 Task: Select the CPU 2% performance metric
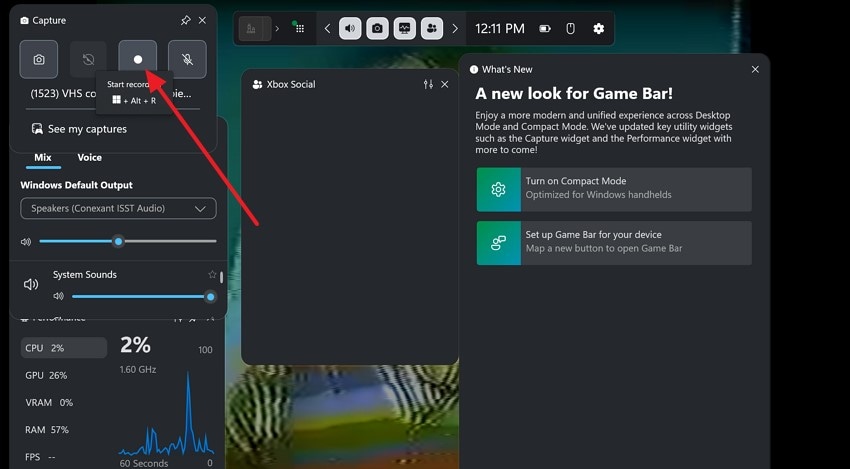[64, 348]
